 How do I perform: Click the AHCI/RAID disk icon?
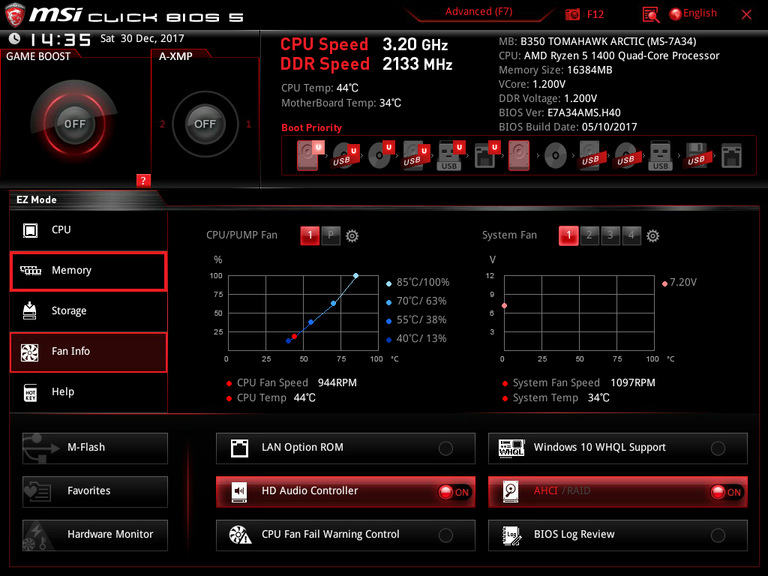[x=511, y=491]
